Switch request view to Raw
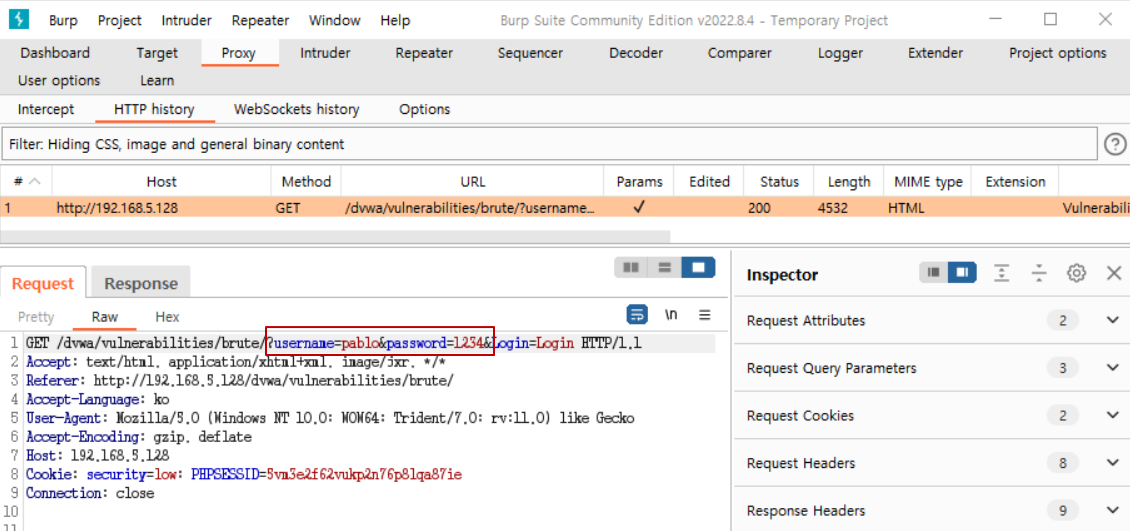Viewport: 1130px width, 531px height. pos(105,317)
